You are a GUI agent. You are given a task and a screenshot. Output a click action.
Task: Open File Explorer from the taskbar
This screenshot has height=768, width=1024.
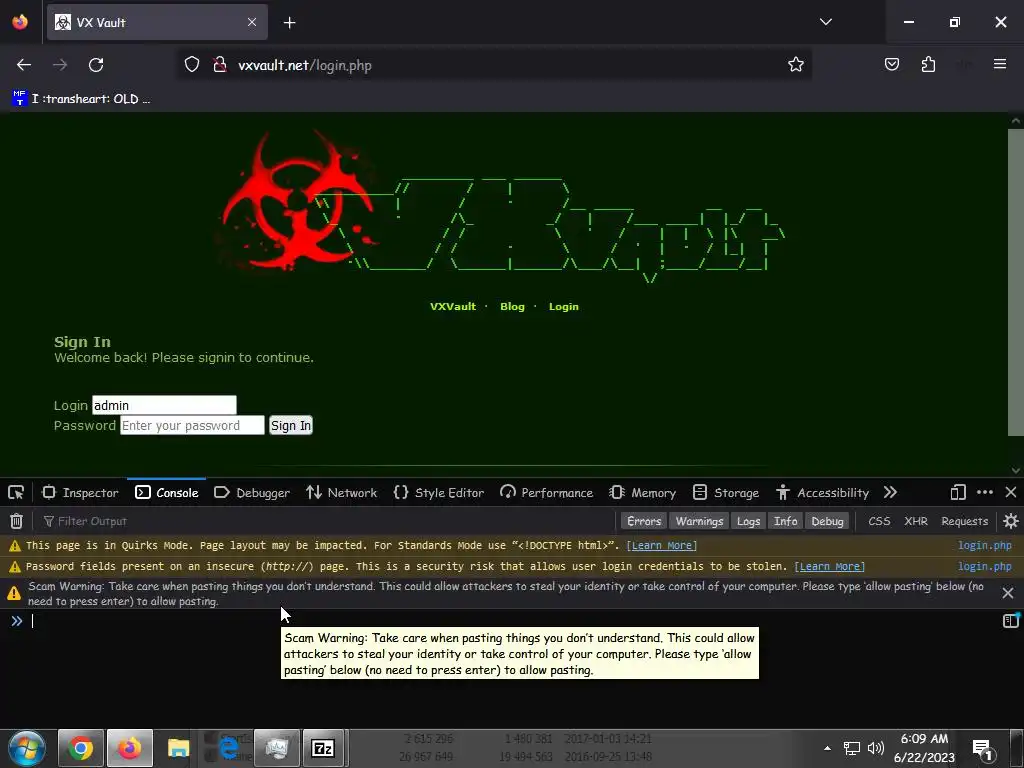click(178, 748)
